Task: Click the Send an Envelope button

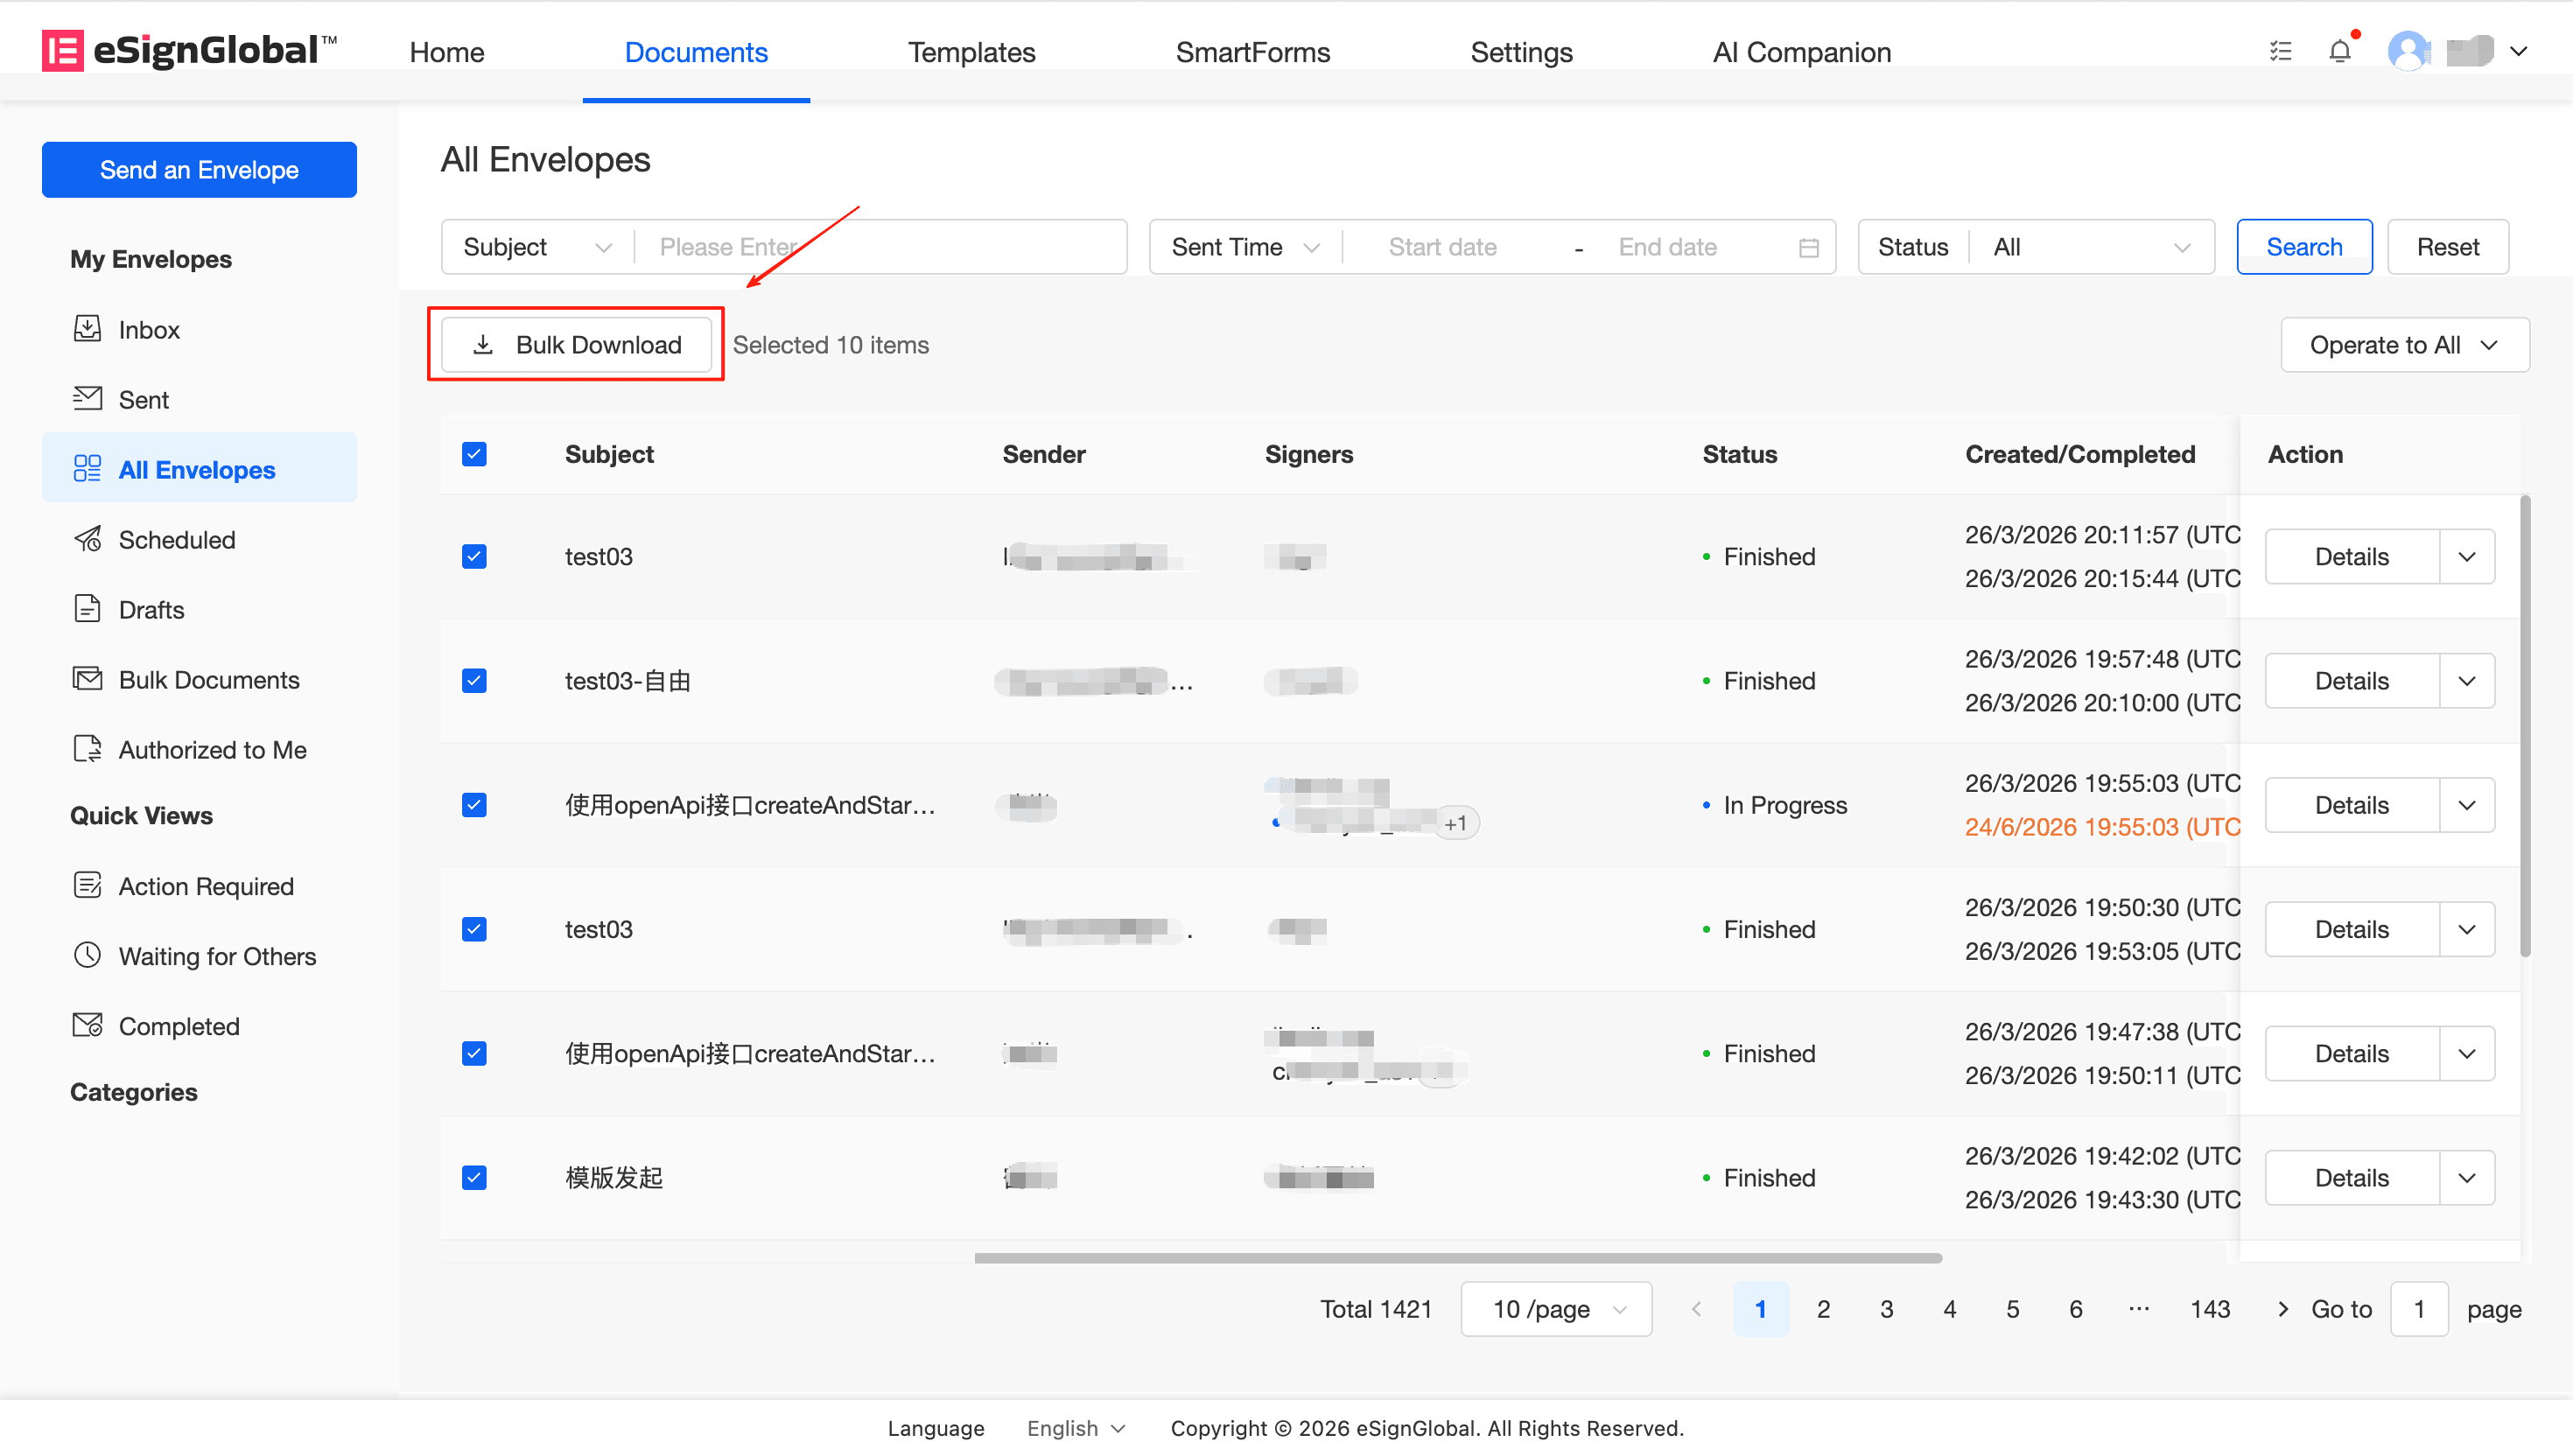Action: tap(199, 170)
